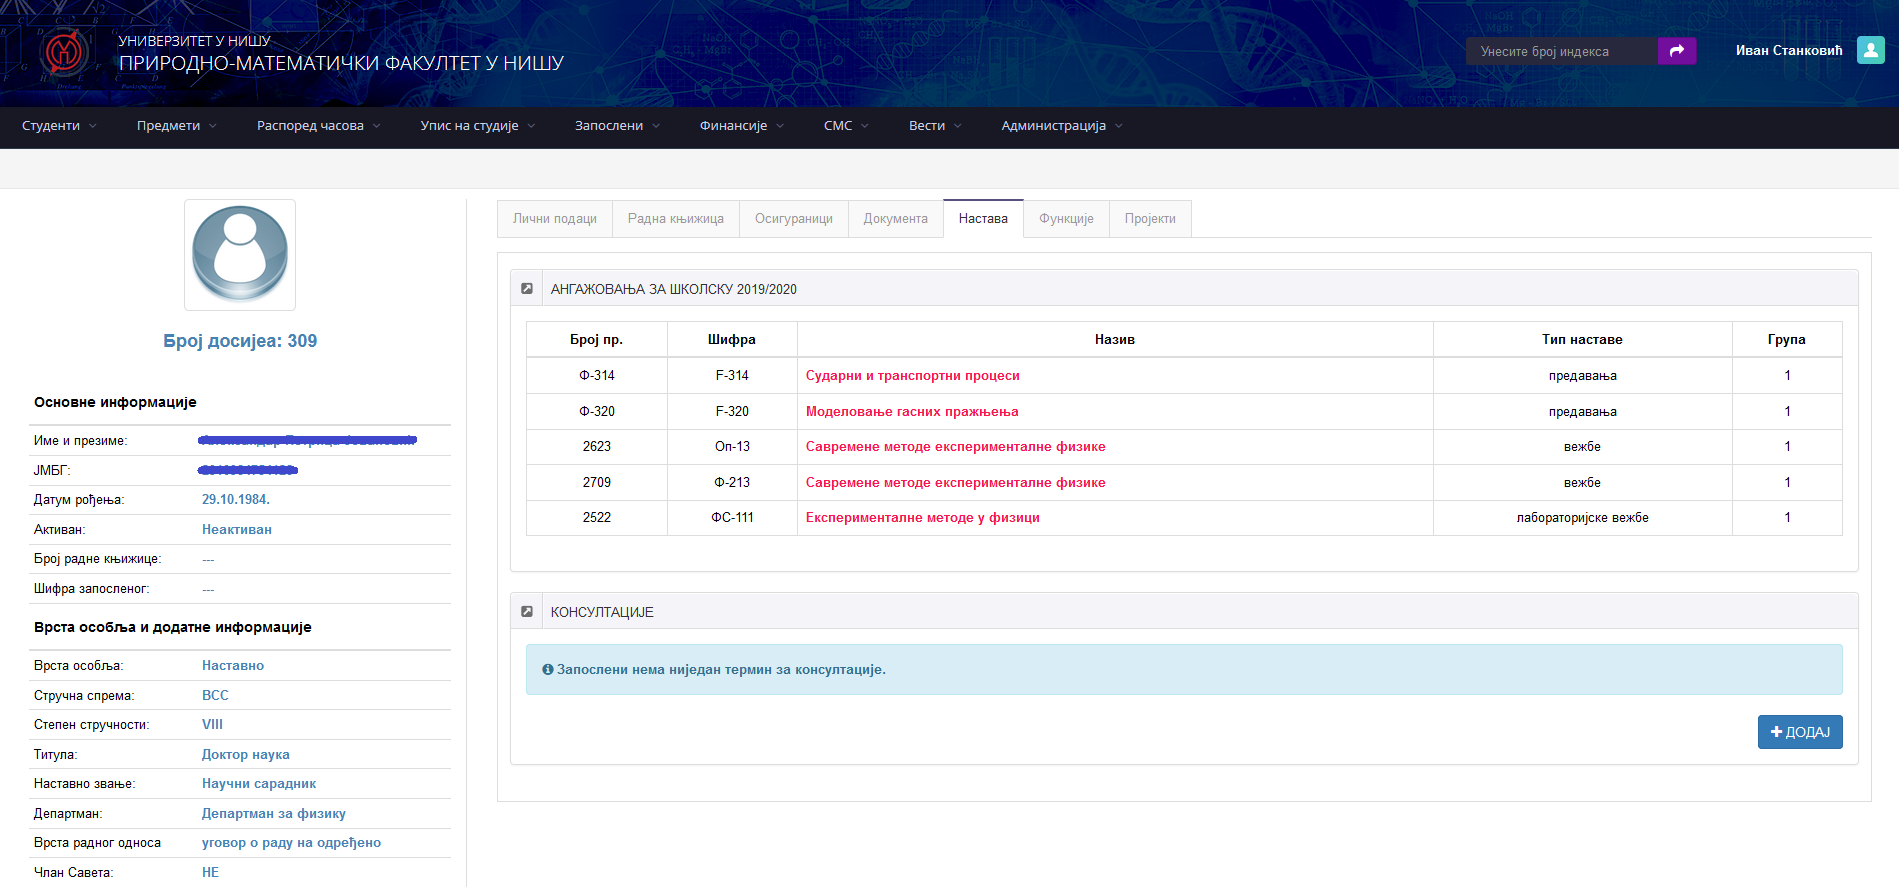Open the Моделовање гасних пражњења course link
1899x887 pixels.
tap(912, 412)
